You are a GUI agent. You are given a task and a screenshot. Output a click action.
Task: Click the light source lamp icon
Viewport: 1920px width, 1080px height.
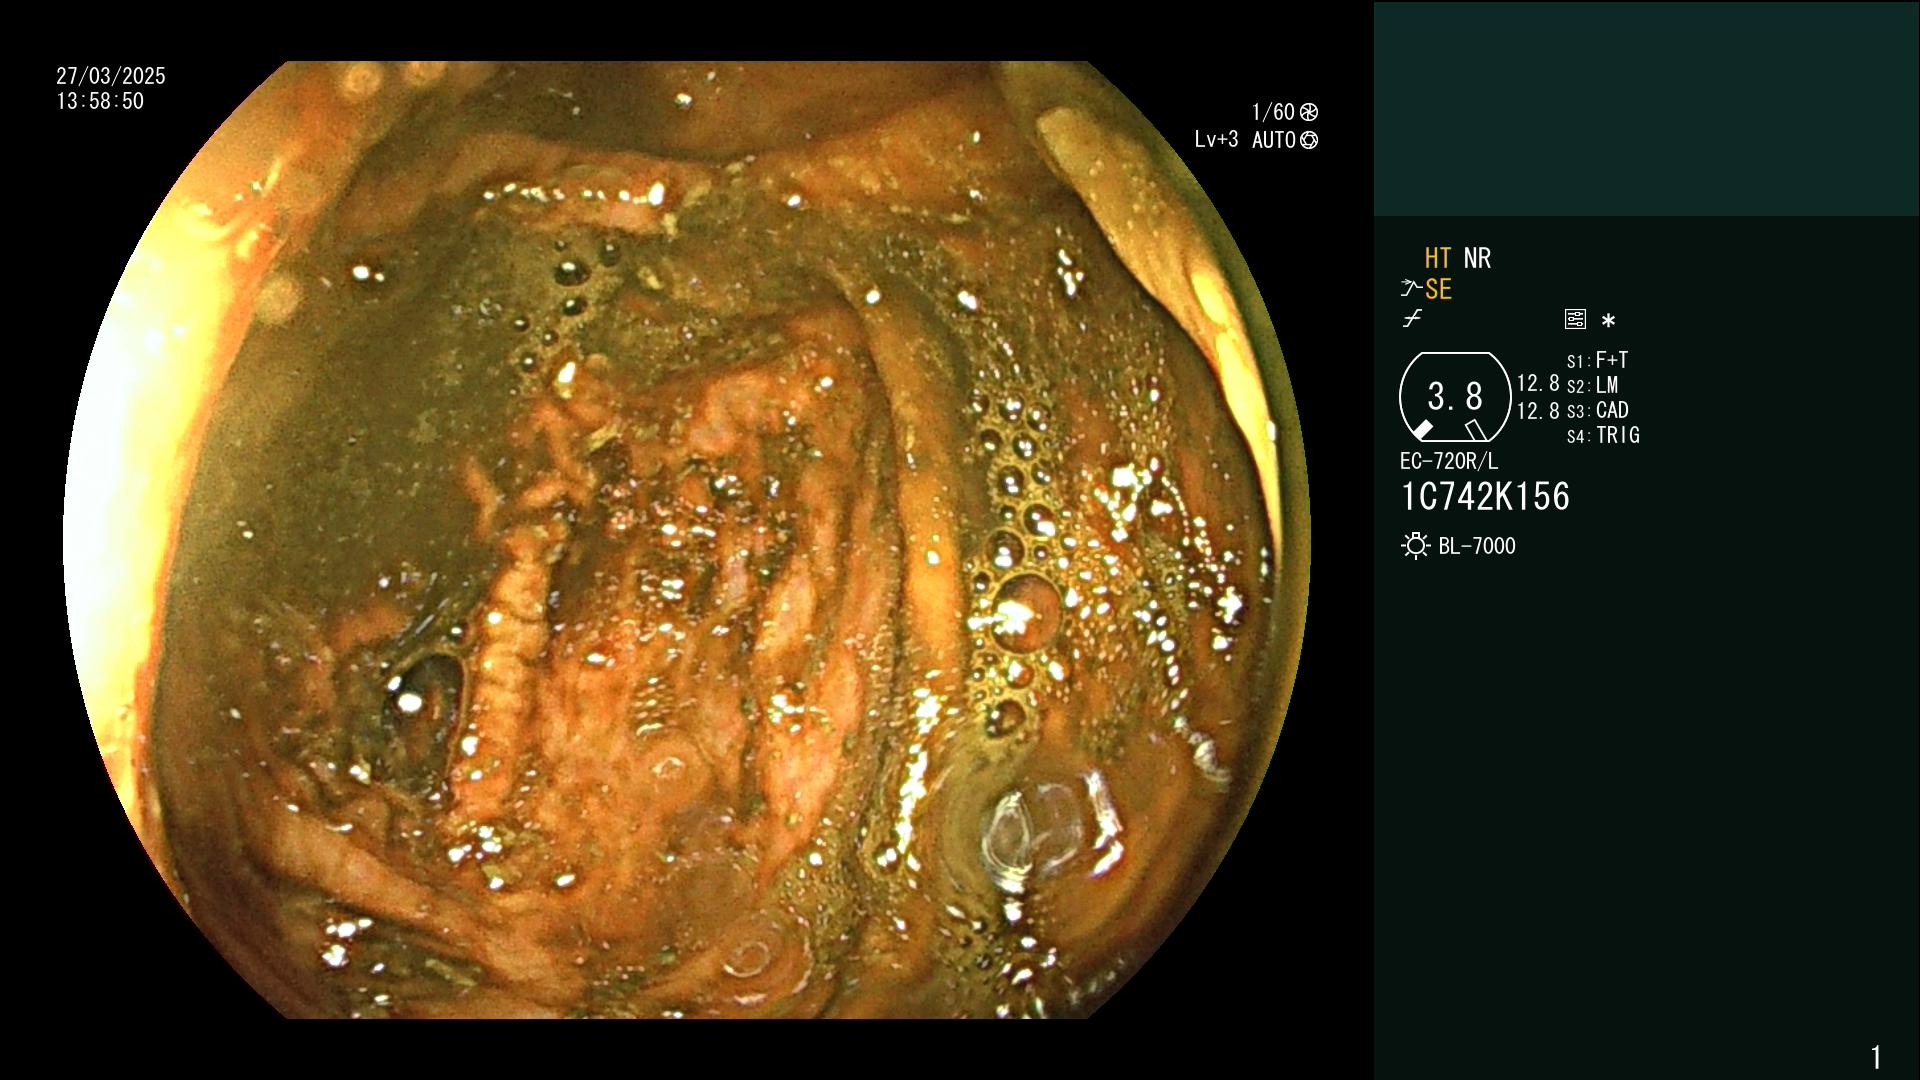[x=1415, y=546]
